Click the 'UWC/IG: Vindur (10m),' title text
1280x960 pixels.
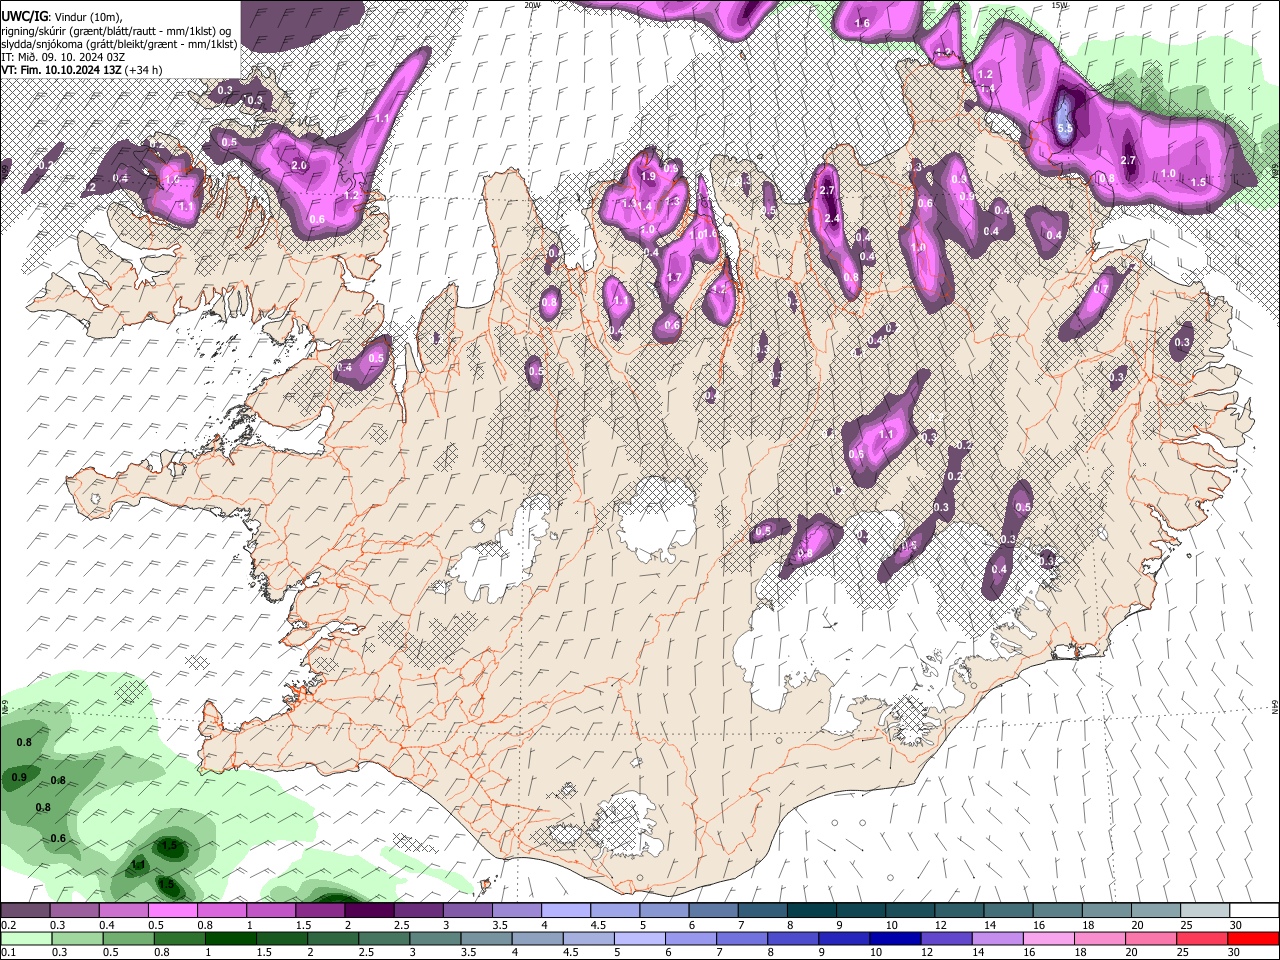[x=61, y=17]
